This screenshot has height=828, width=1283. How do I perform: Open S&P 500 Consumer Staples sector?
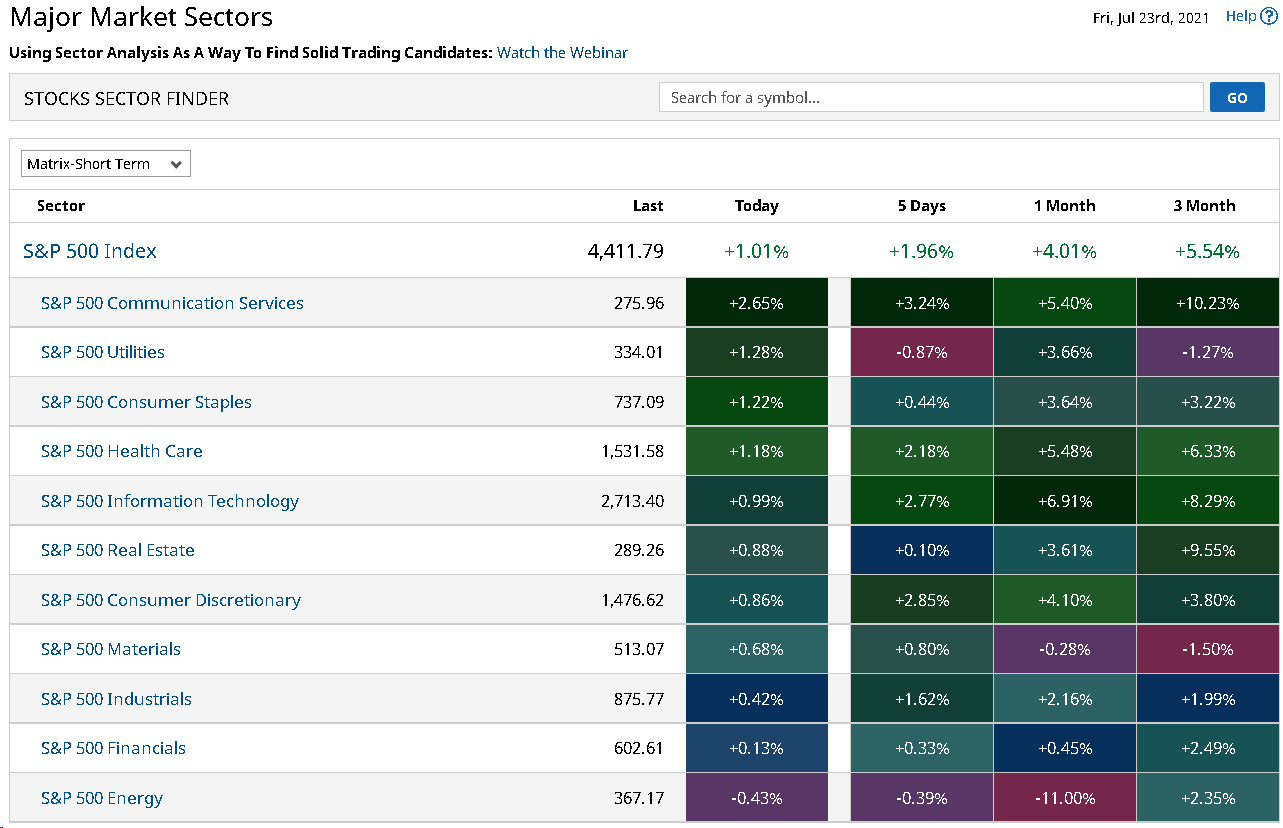pyautogui.click(x=146, y=402)
